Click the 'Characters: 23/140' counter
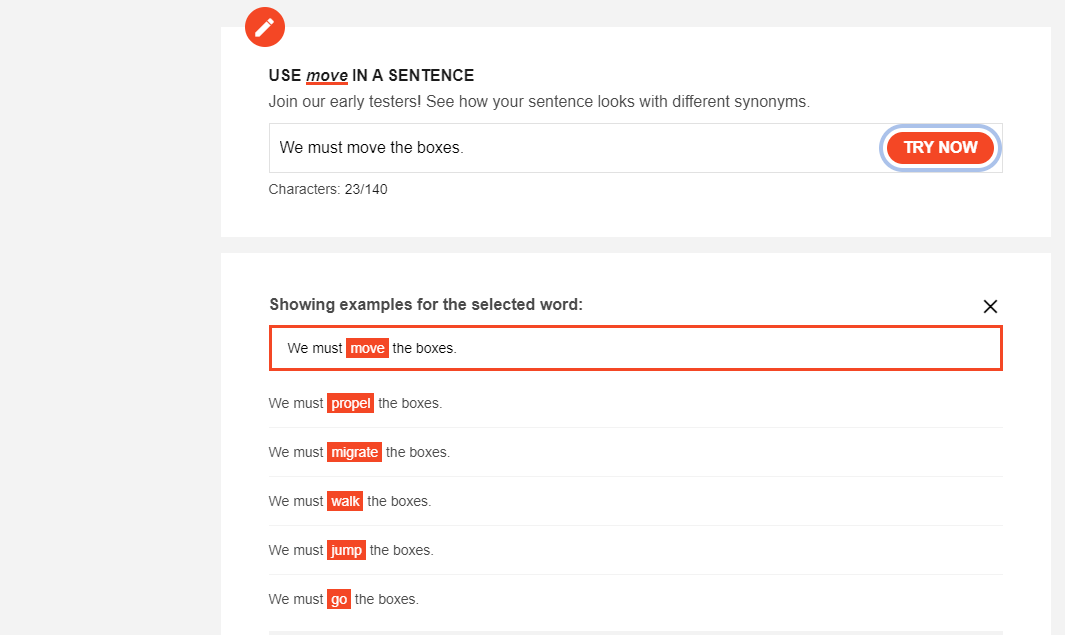Screen dimensions: 1065x635 (x=328, y=189)
